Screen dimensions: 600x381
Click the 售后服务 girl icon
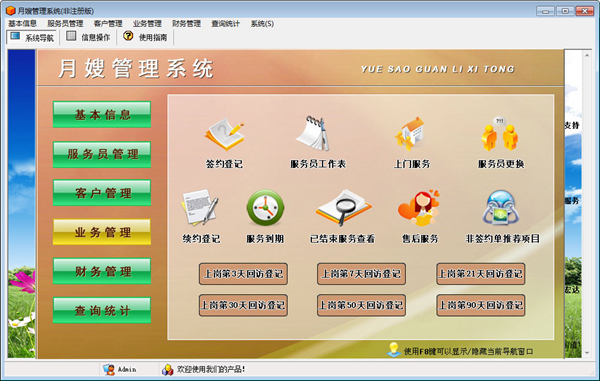[419, 207]
